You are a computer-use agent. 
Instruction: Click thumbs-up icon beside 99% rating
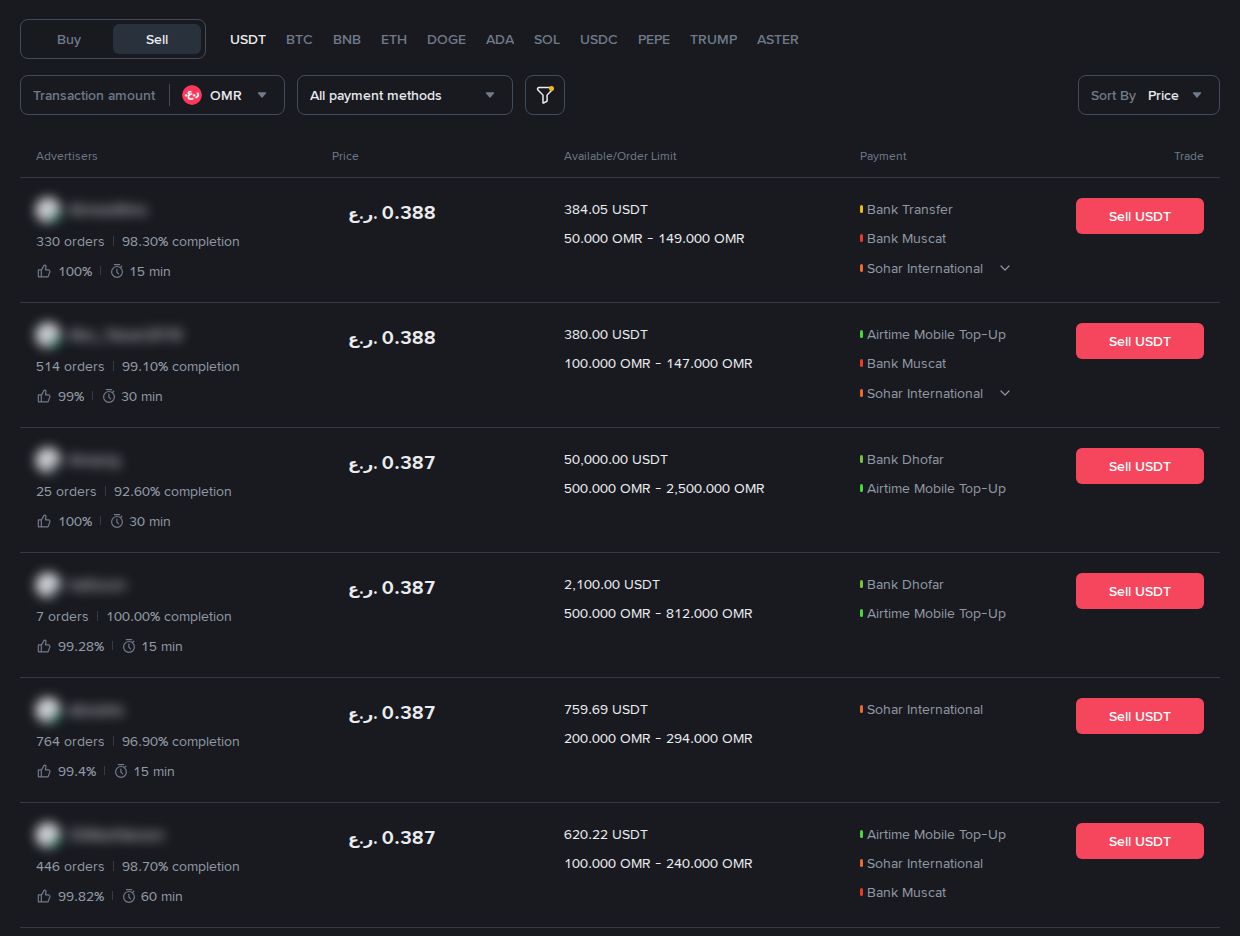pos(43,396)
